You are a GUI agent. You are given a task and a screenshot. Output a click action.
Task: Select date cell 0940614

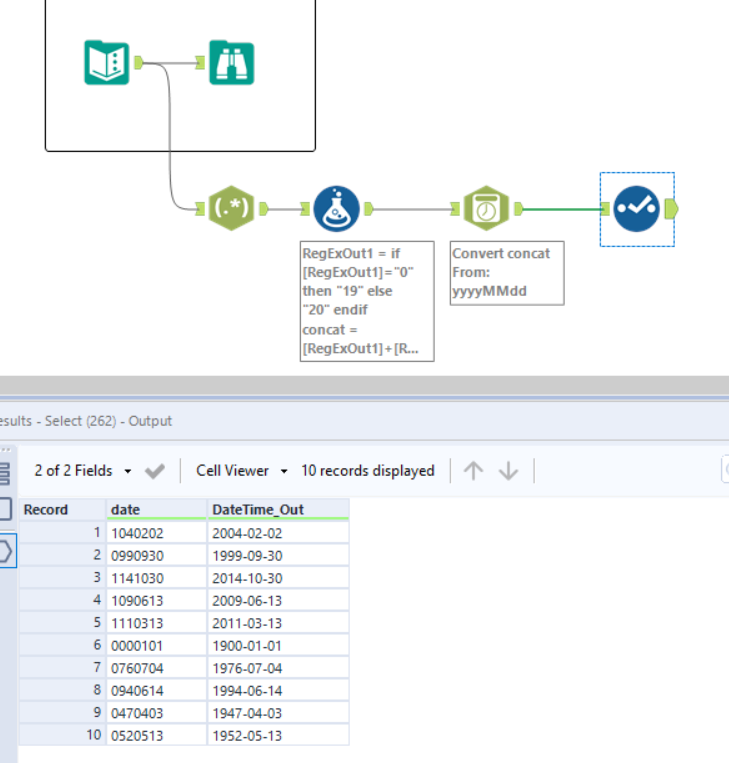157,690
